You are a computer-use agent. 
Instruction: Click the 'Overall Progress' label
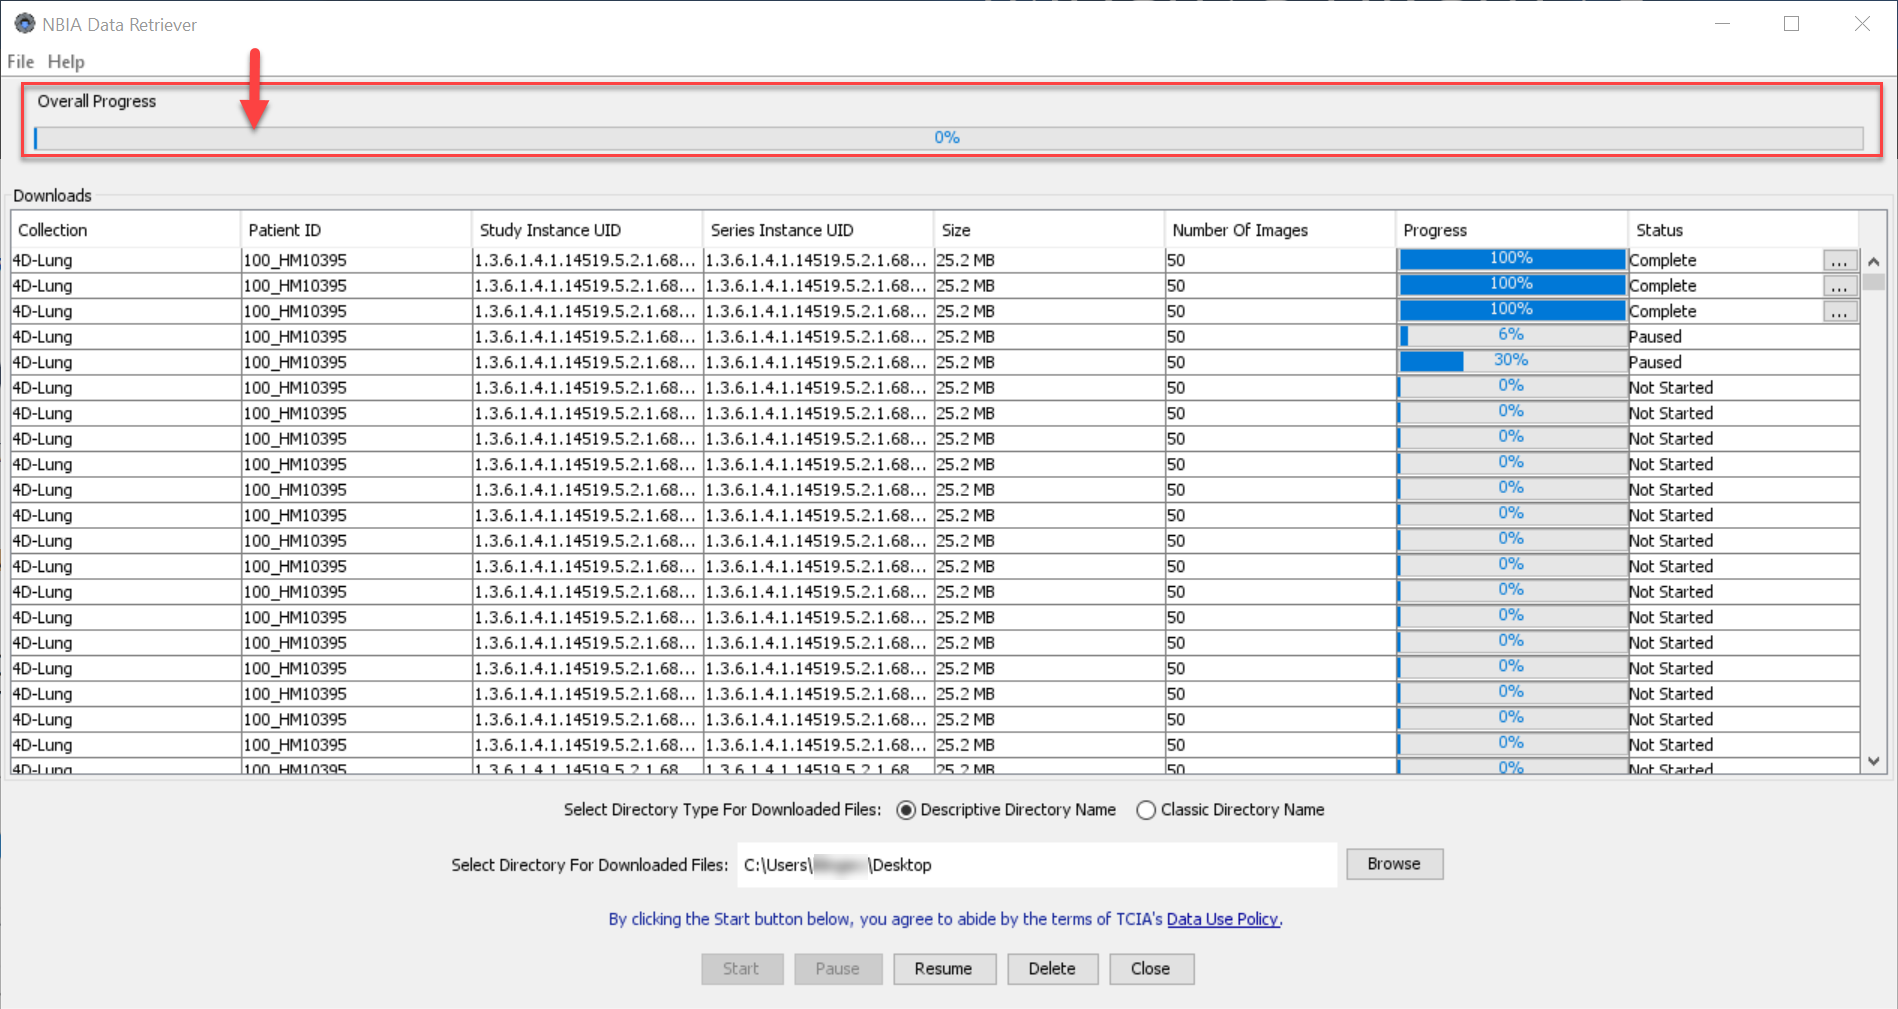pos(97,101)
